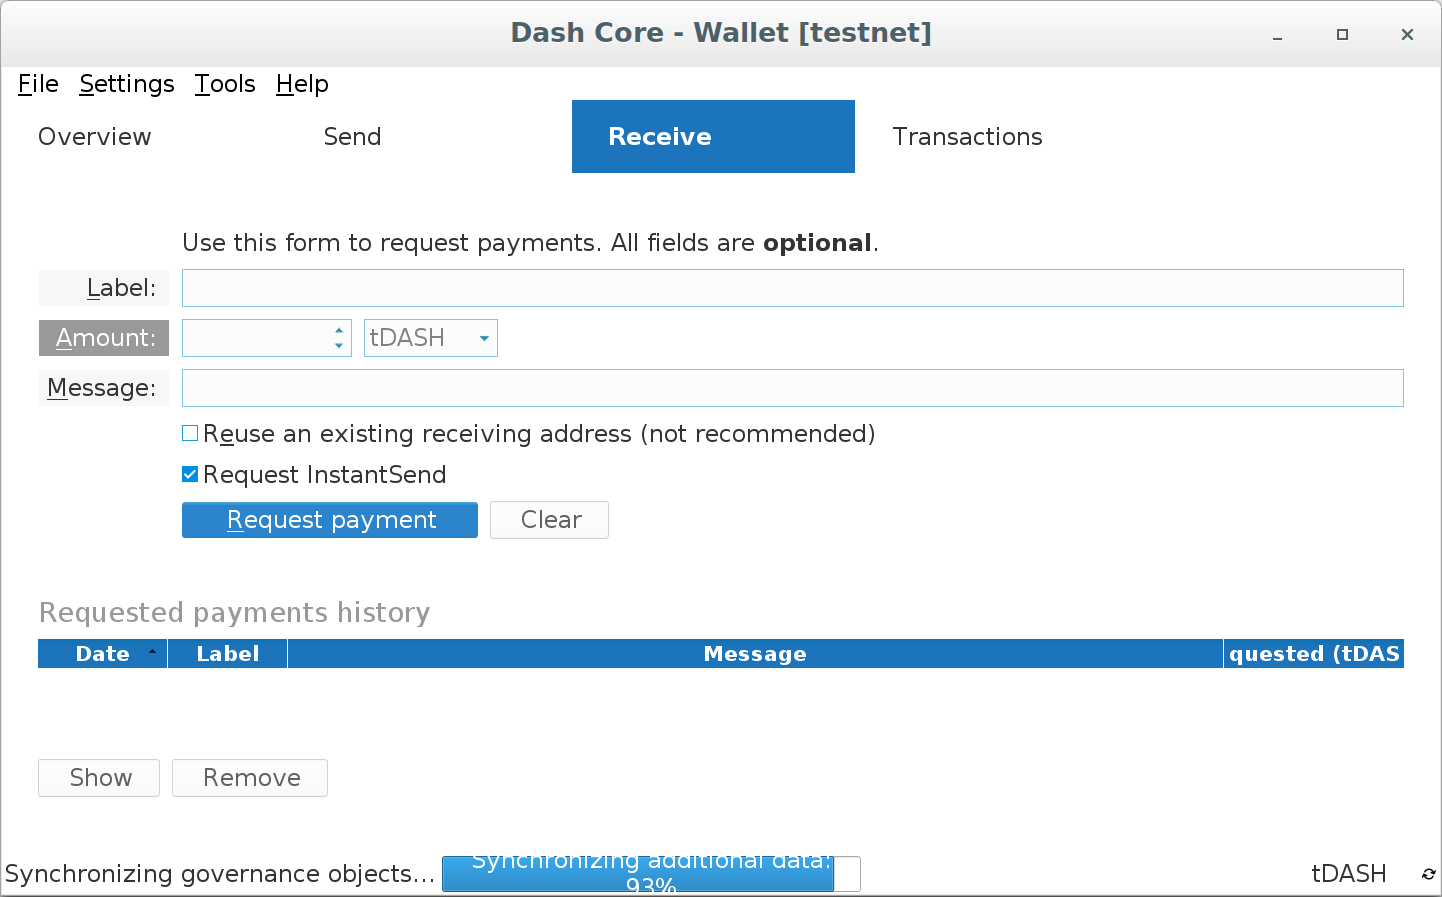Switch to the Overview tab
The width and height of the screenshot is (1442, 897).
pyautogui.click(x=95, y=137)
